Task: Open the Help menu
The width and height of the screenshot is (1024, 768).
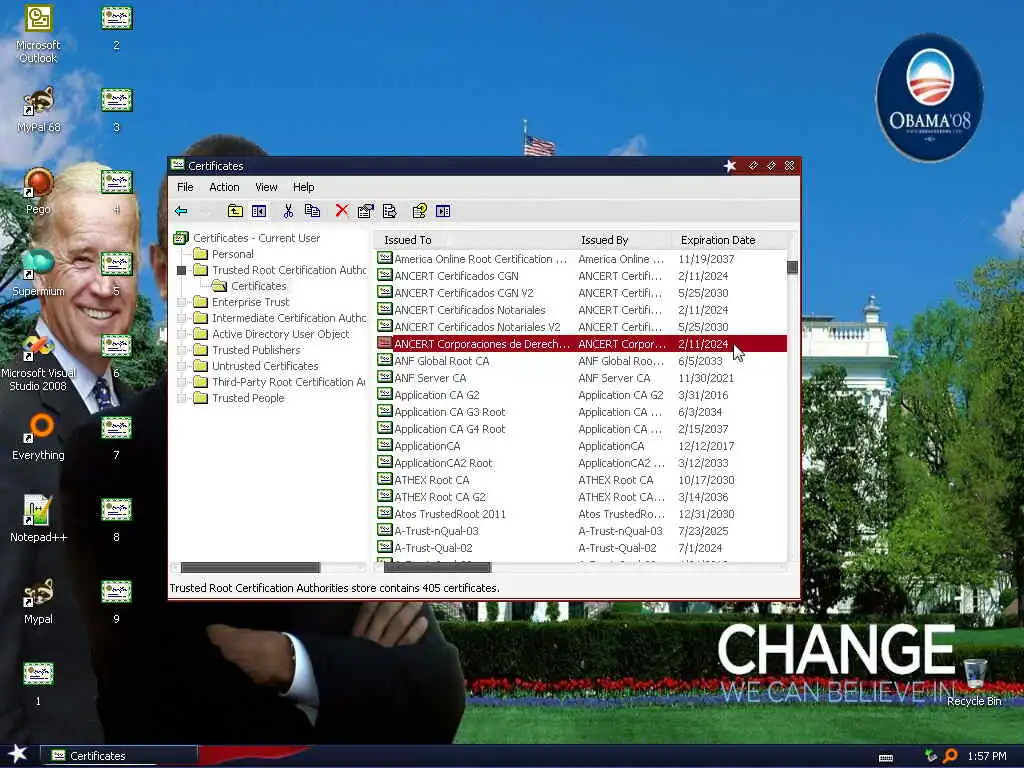Action: tap(303, 187)
